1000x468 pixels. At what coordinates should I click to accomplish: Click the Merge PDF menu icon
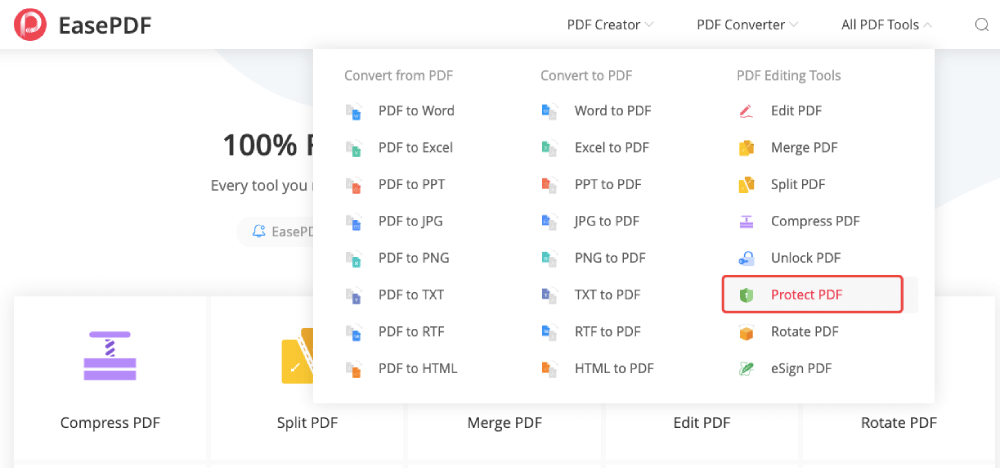[746, 148]
